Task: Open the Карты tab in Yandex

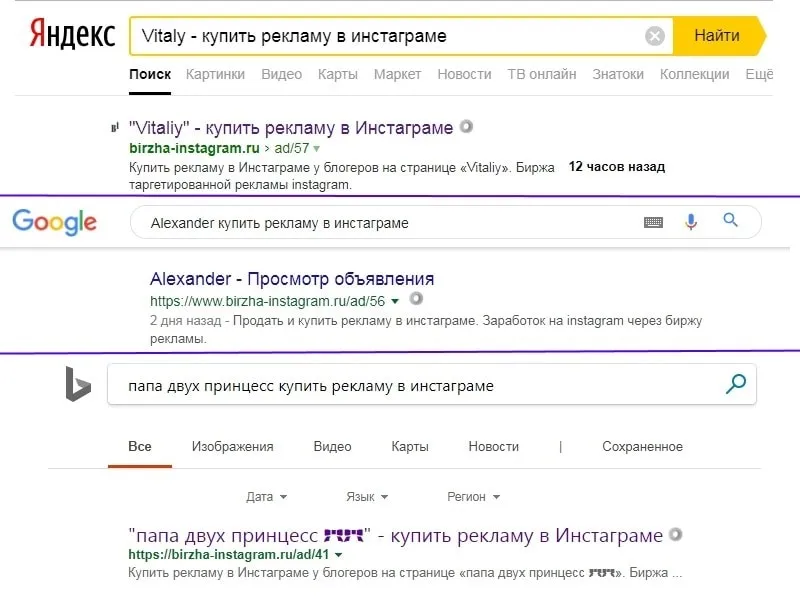Action: (338, 74)
